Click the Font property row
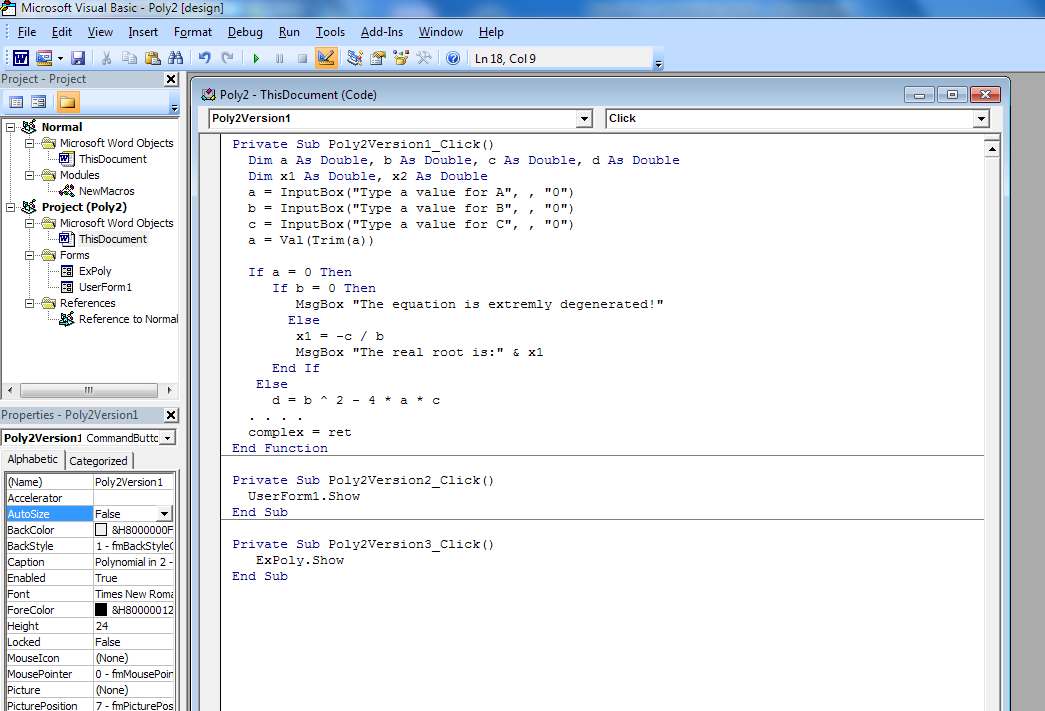 click(x=90, y=594)
